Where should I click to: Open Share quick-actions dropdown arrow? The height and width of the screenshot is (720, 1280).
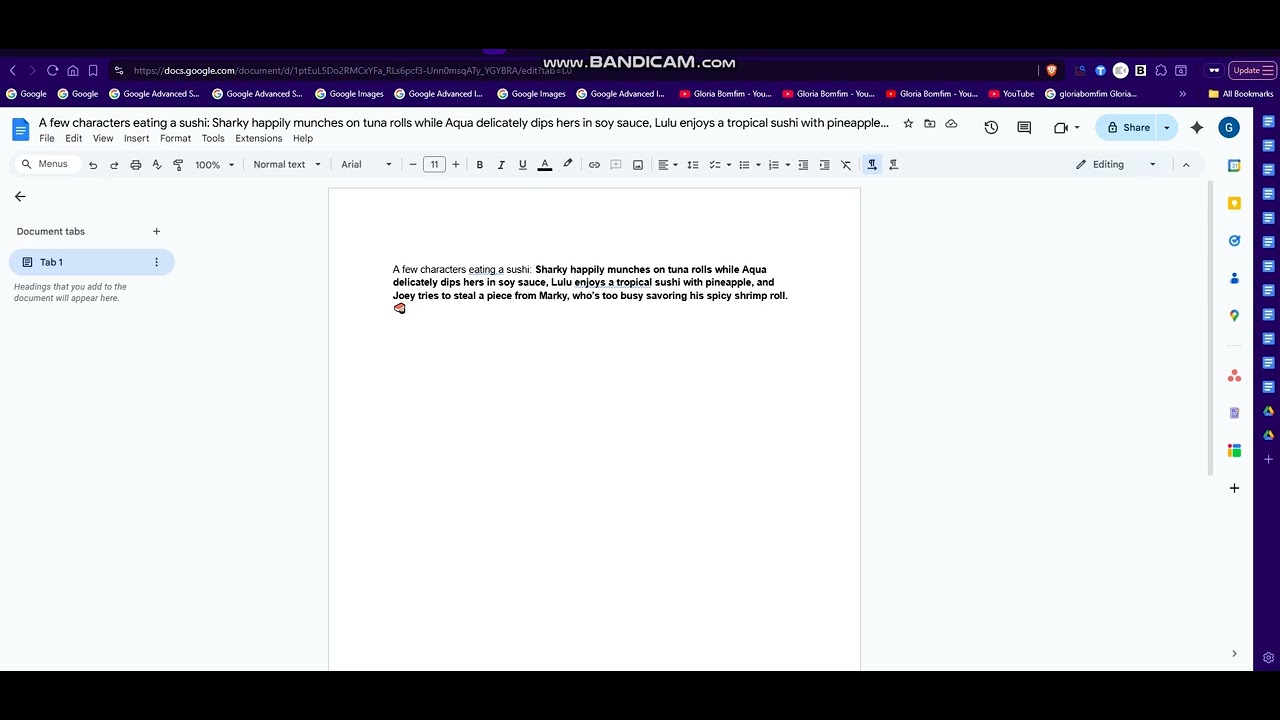pyautogui.click(x=1167, y=128)
